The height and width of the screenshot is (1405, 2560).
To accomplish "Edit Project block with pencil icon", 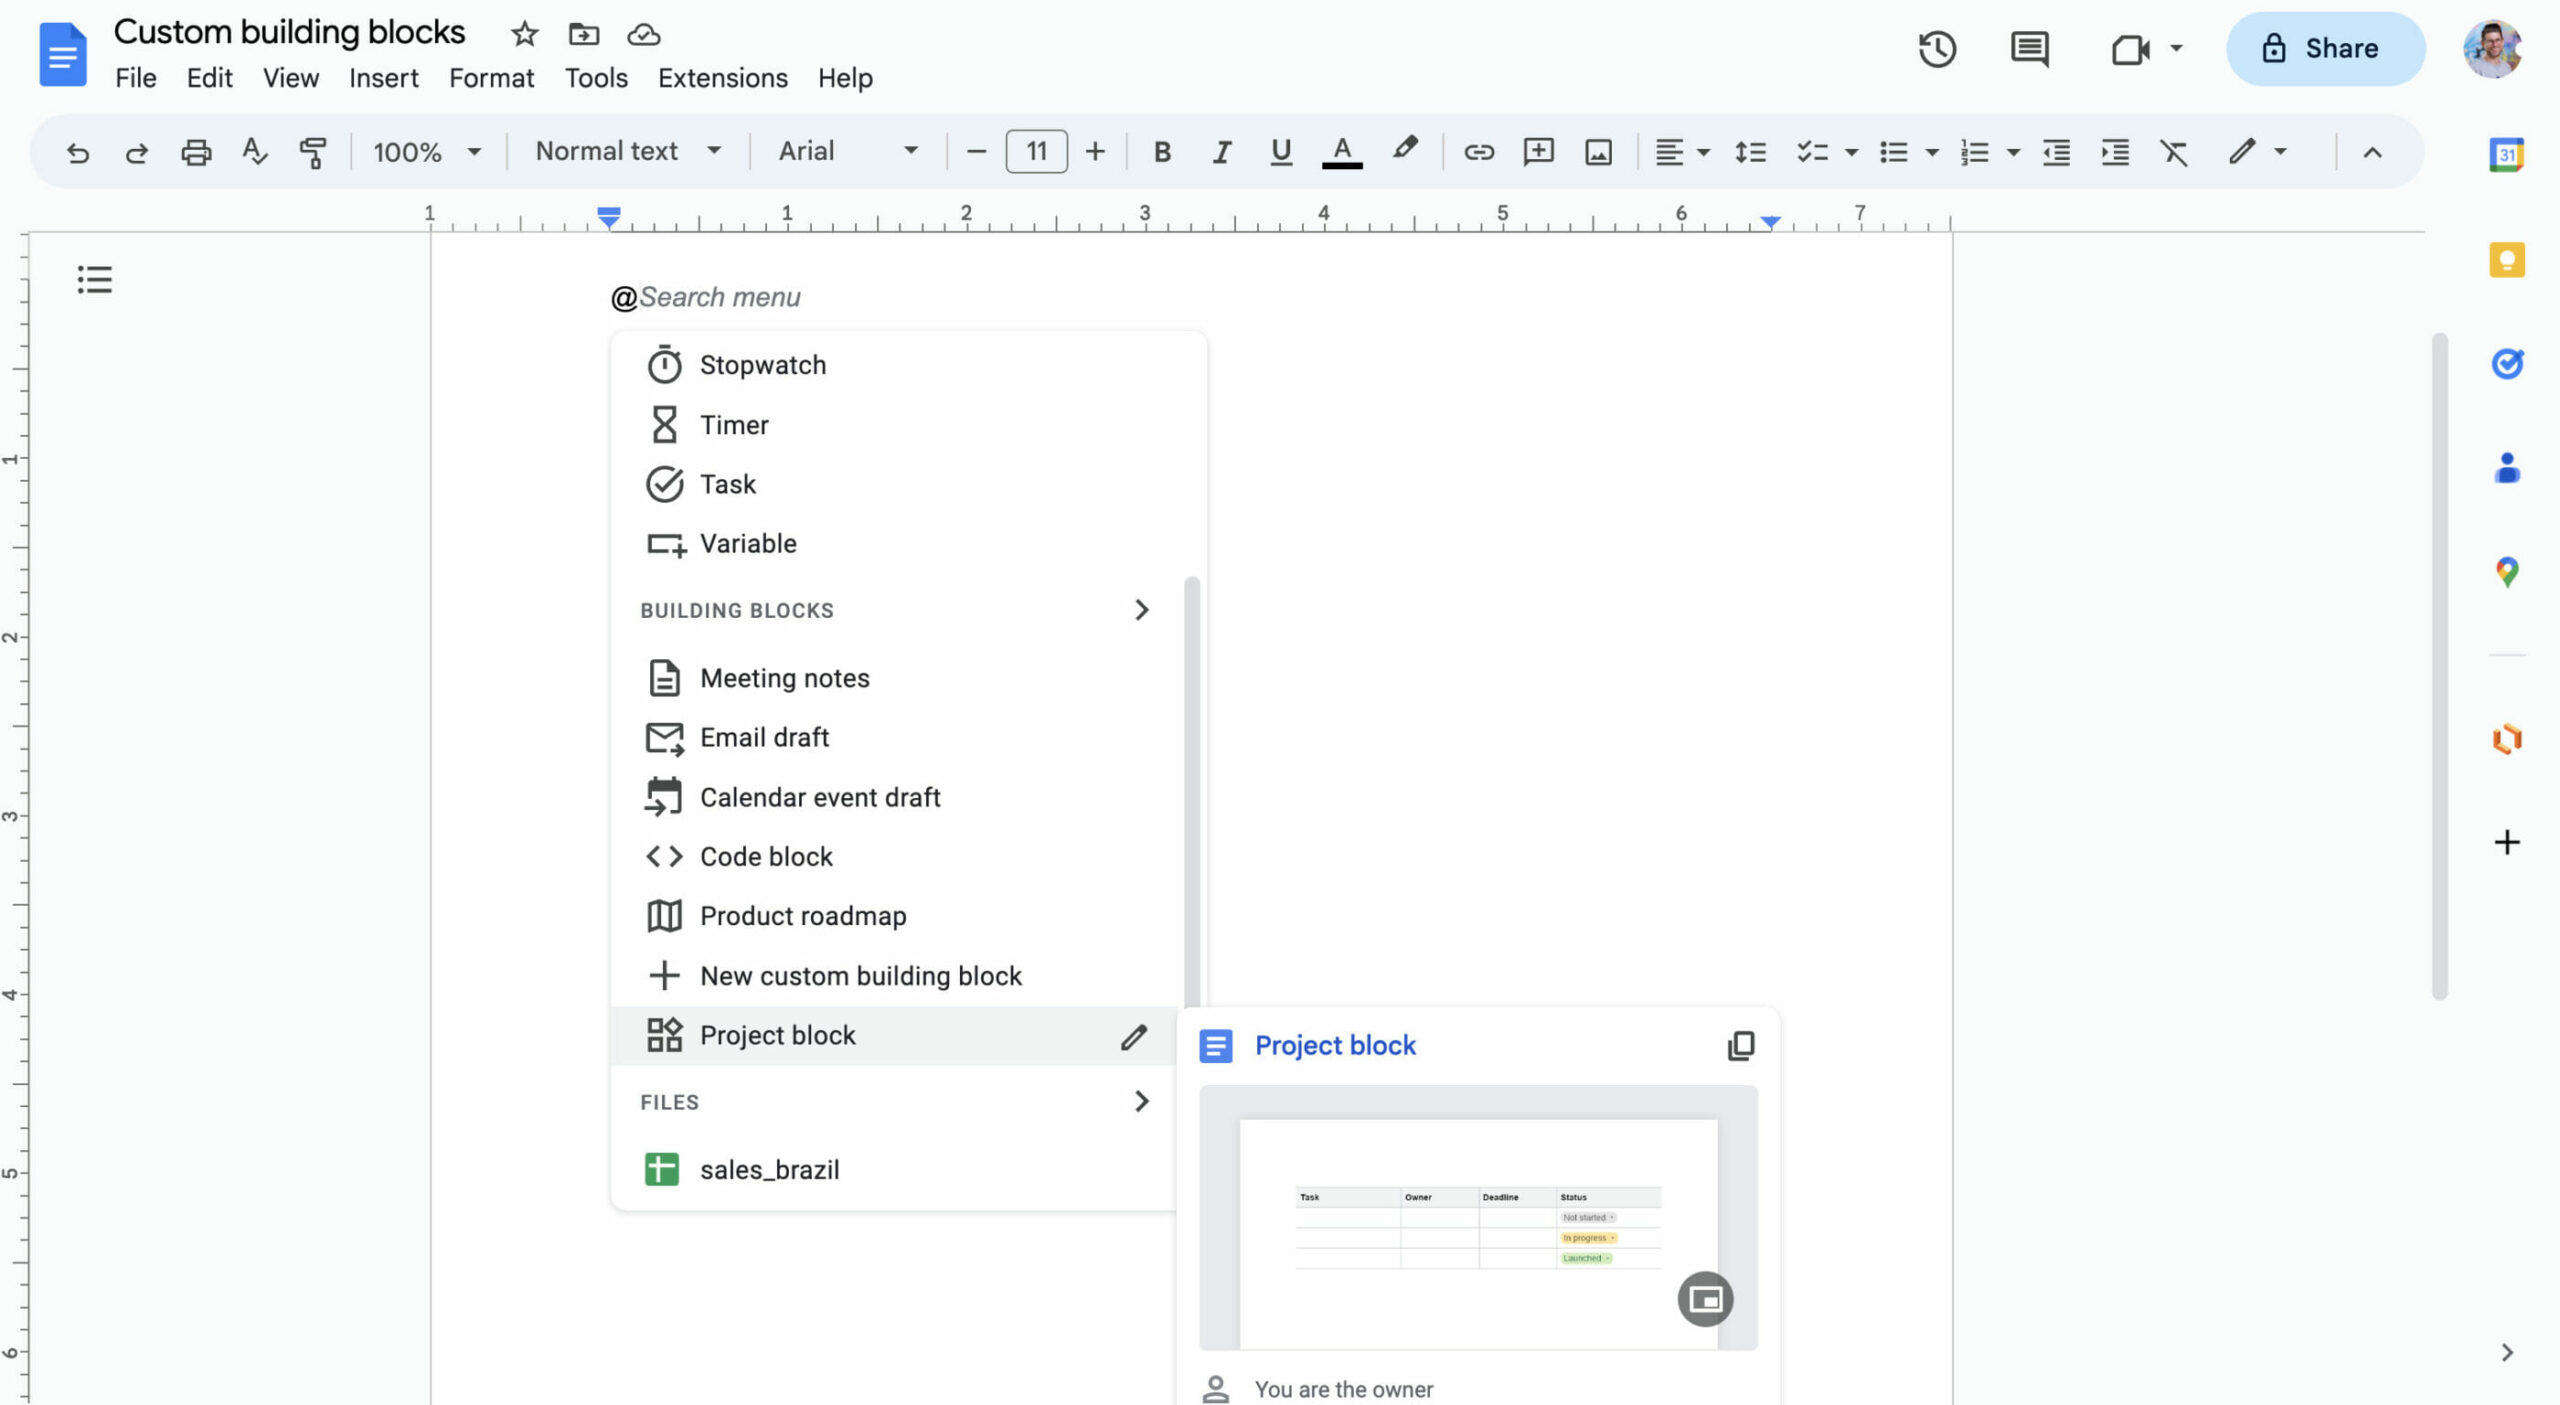I will pos(1133,1037).
